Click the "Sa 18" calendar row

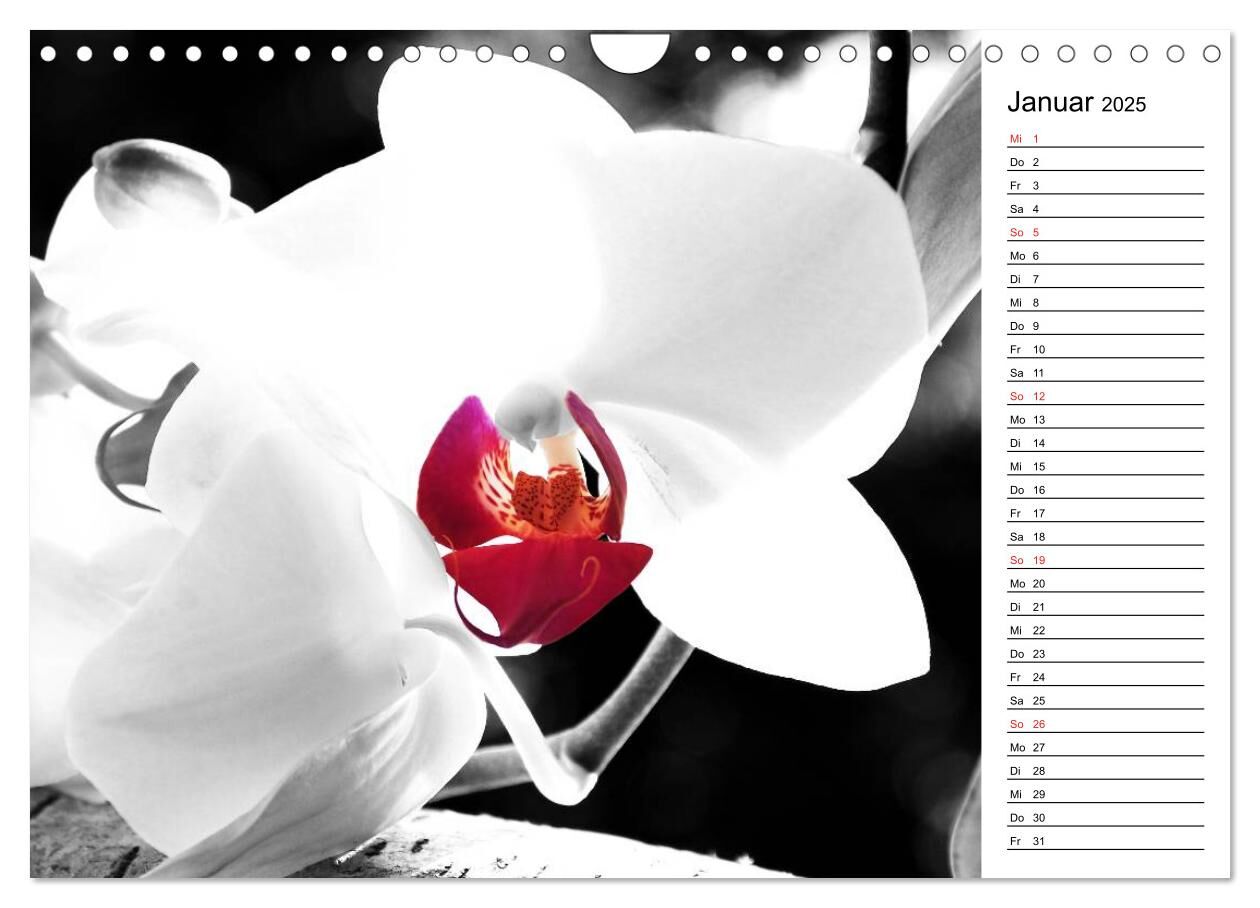coord(1027,537)
